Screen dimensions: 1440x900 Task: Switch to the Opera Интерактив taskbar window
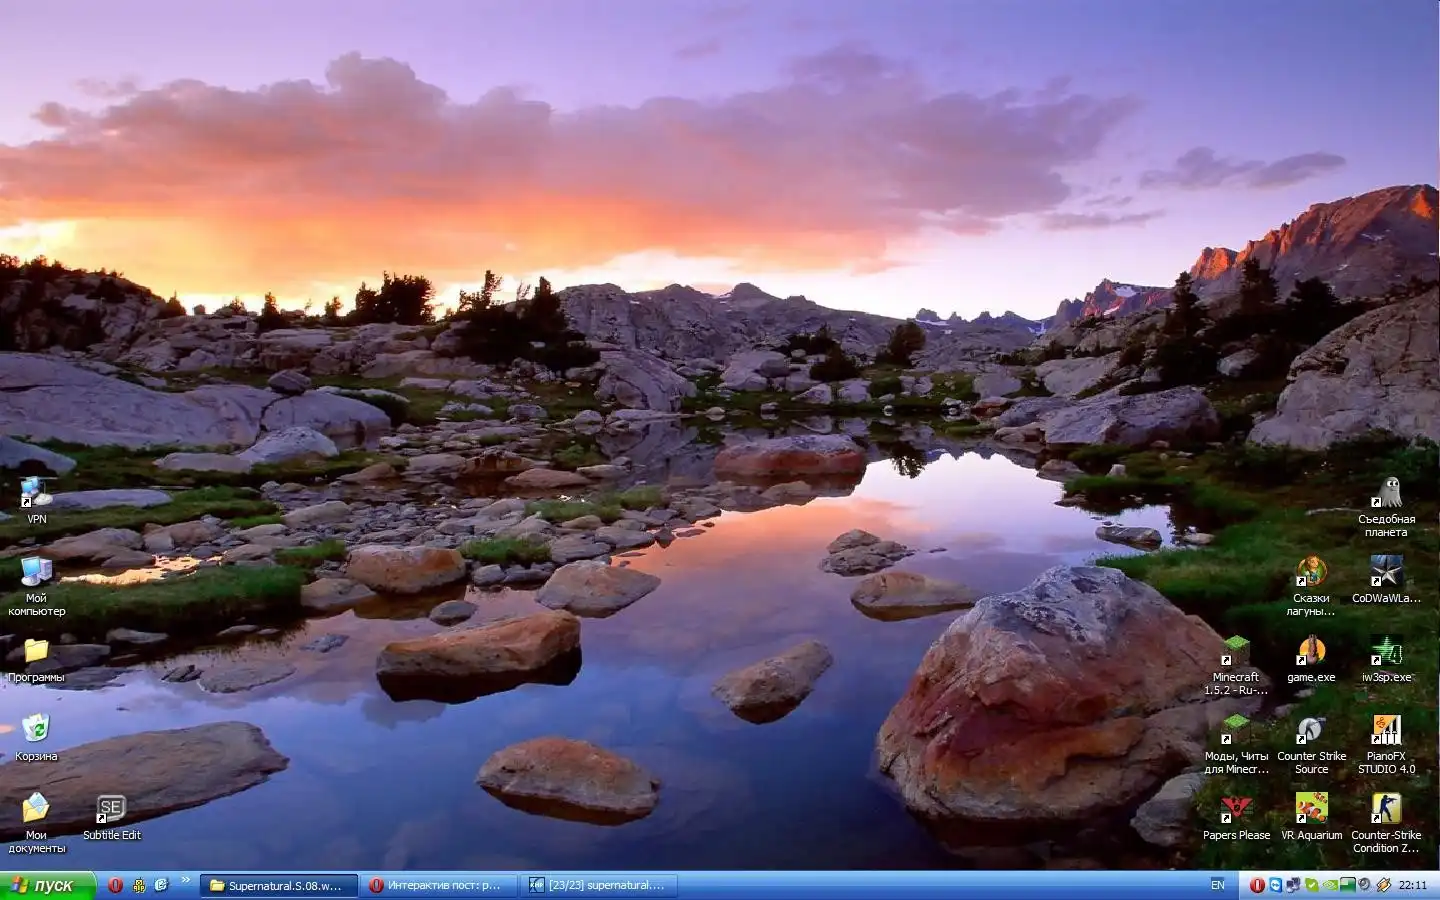[438, 885]
